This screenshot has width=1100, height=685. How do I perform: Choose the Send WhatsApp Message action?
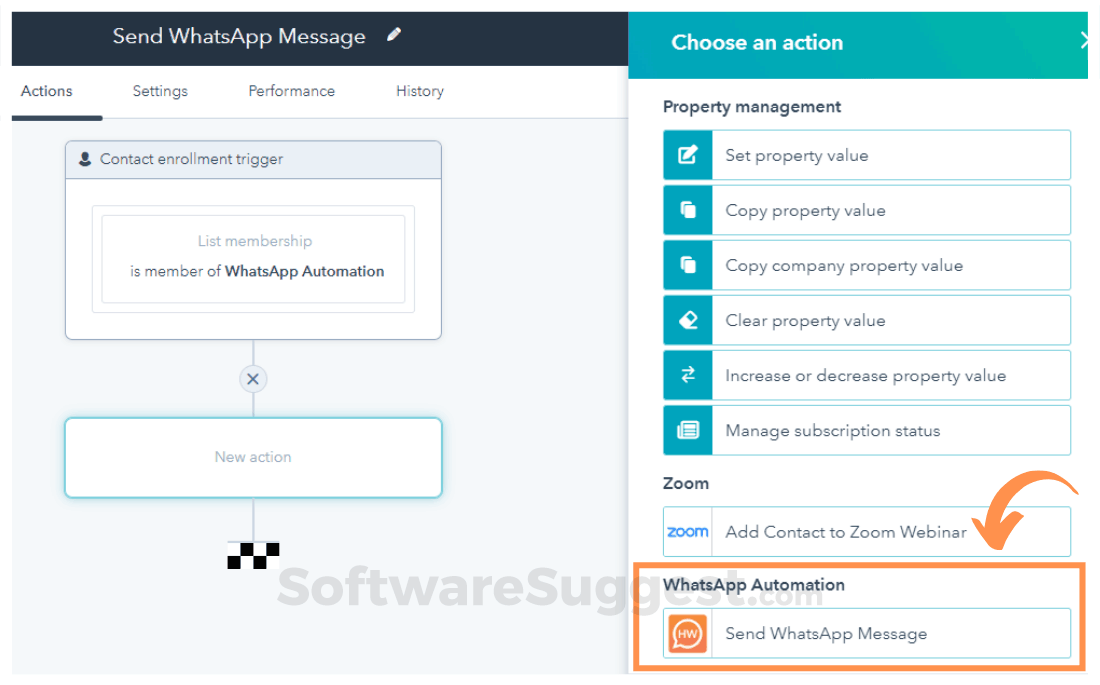pyautogui.click(x=826, y=634)
